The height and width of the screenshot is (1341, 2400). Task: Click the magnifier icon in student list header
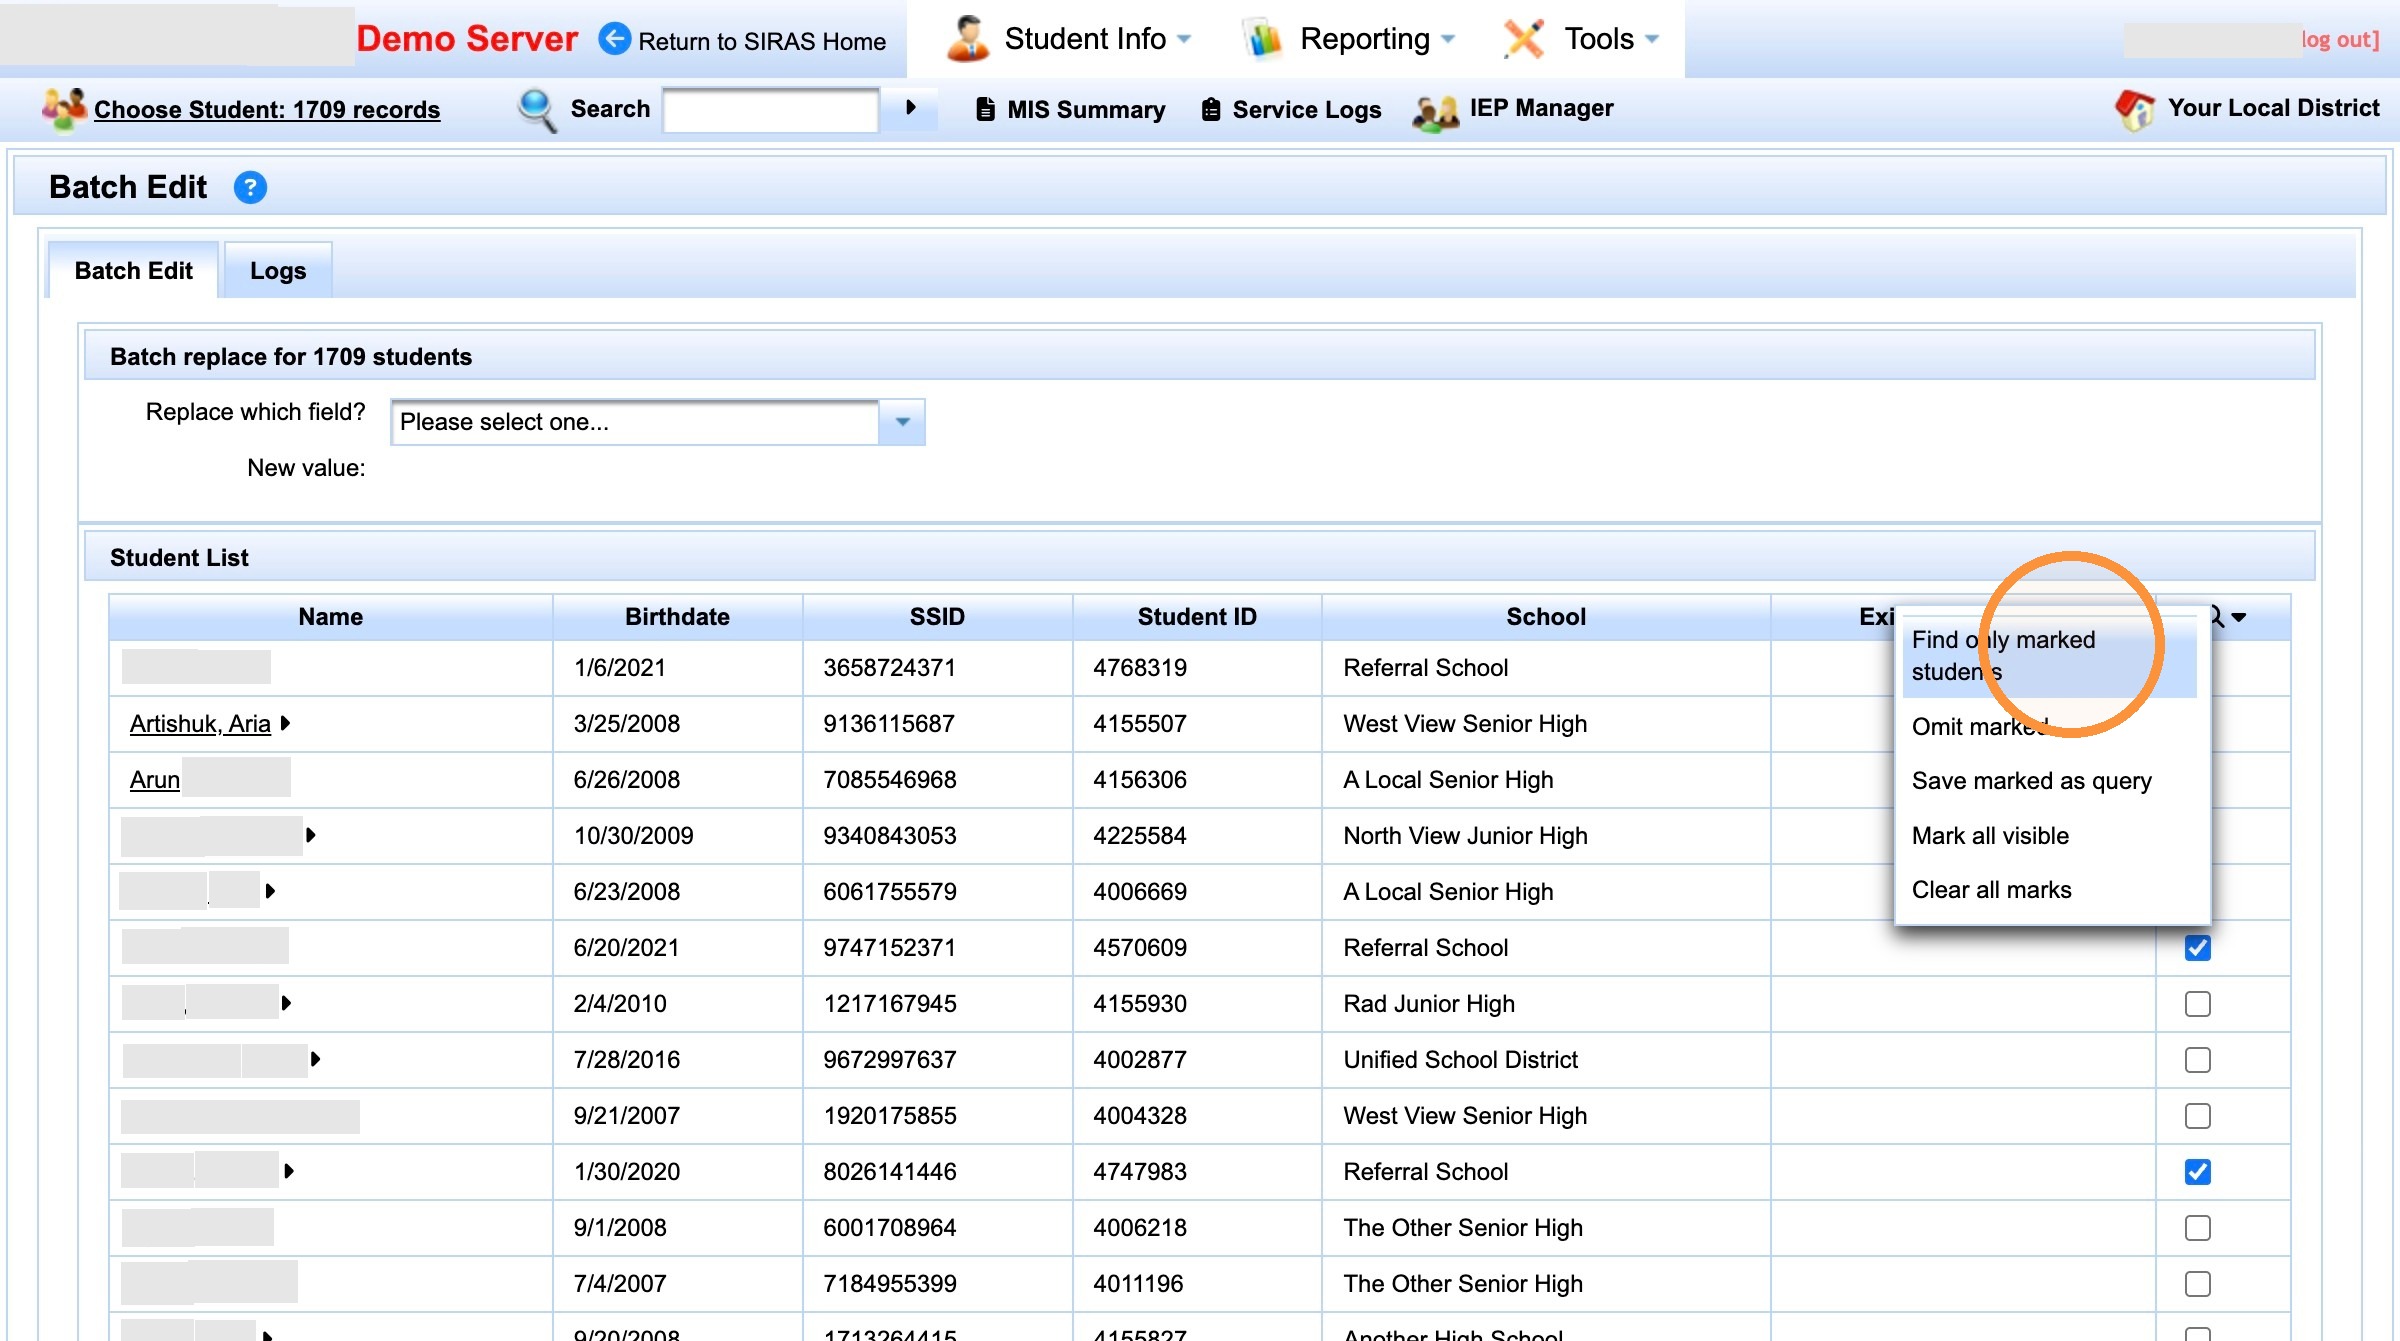pyautogui.click(x=2216, y=616)
